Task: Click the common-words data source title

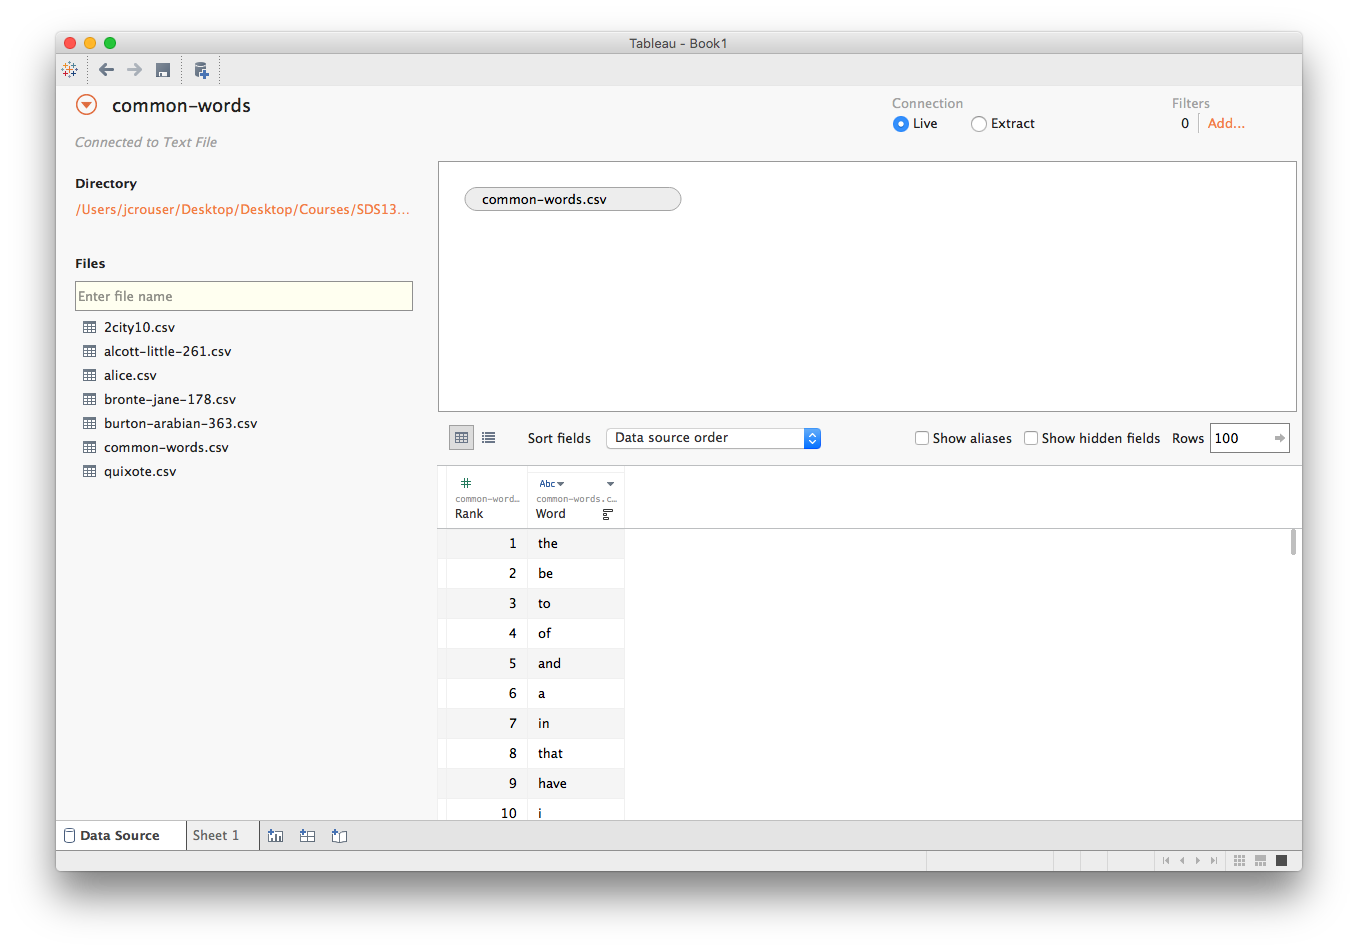Action: pos(181,106)
